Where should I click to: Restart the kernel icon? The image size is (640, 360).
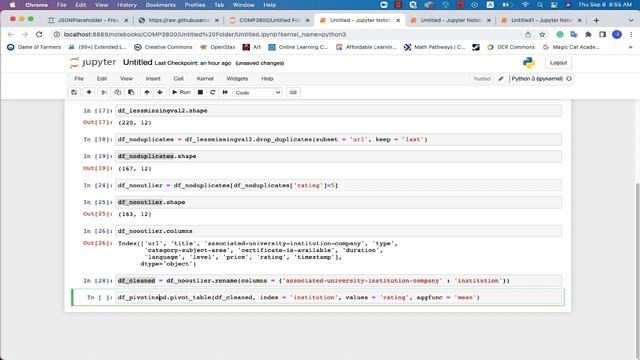coord(212,92)
